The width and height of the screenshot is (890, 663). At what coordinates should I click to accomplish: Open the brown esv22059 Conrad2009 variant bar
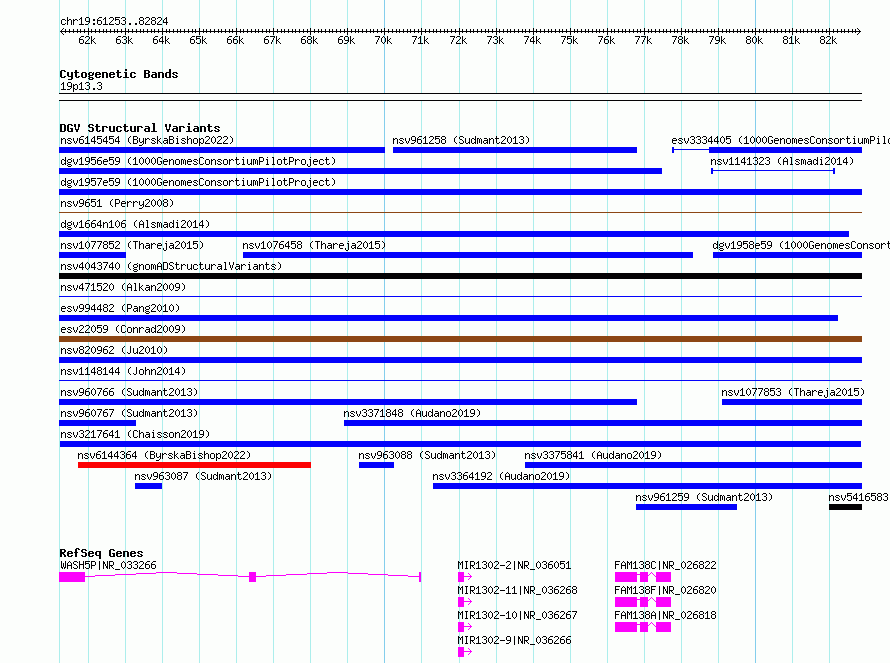[460, 339]
